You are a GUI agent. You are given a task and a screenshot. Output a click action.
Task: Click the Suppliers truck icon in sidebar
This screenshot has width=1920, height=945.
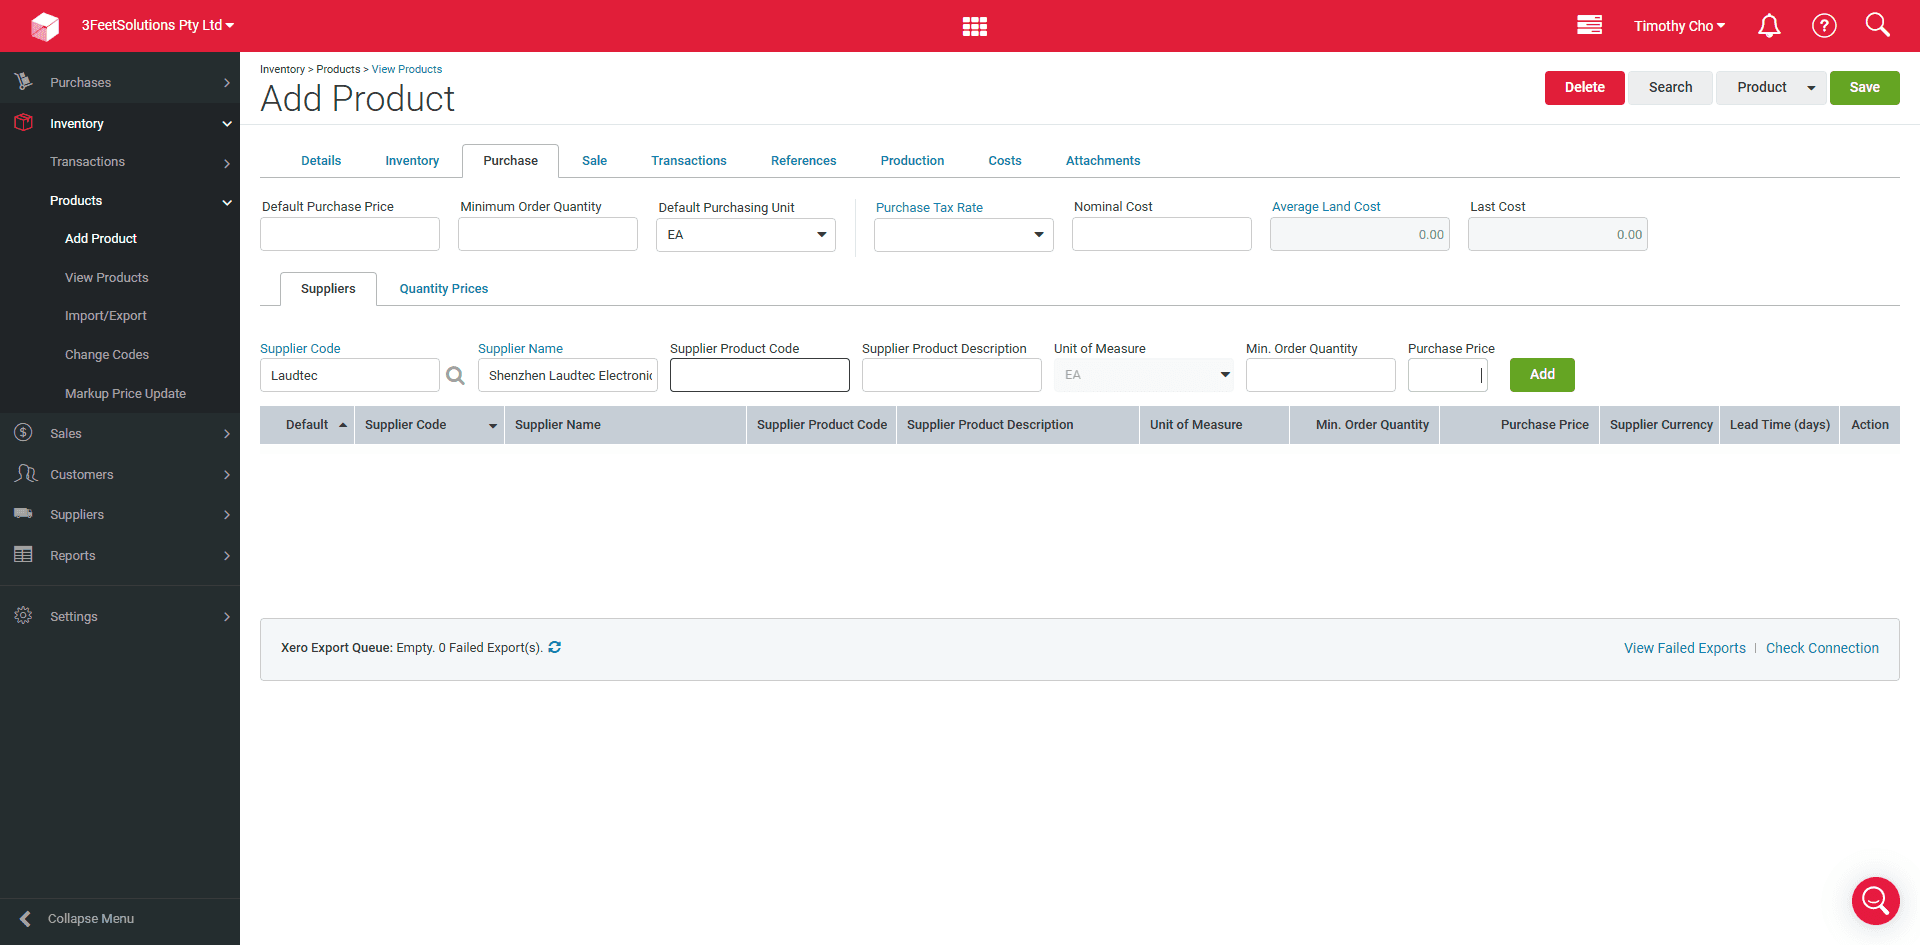coord(23,513)
